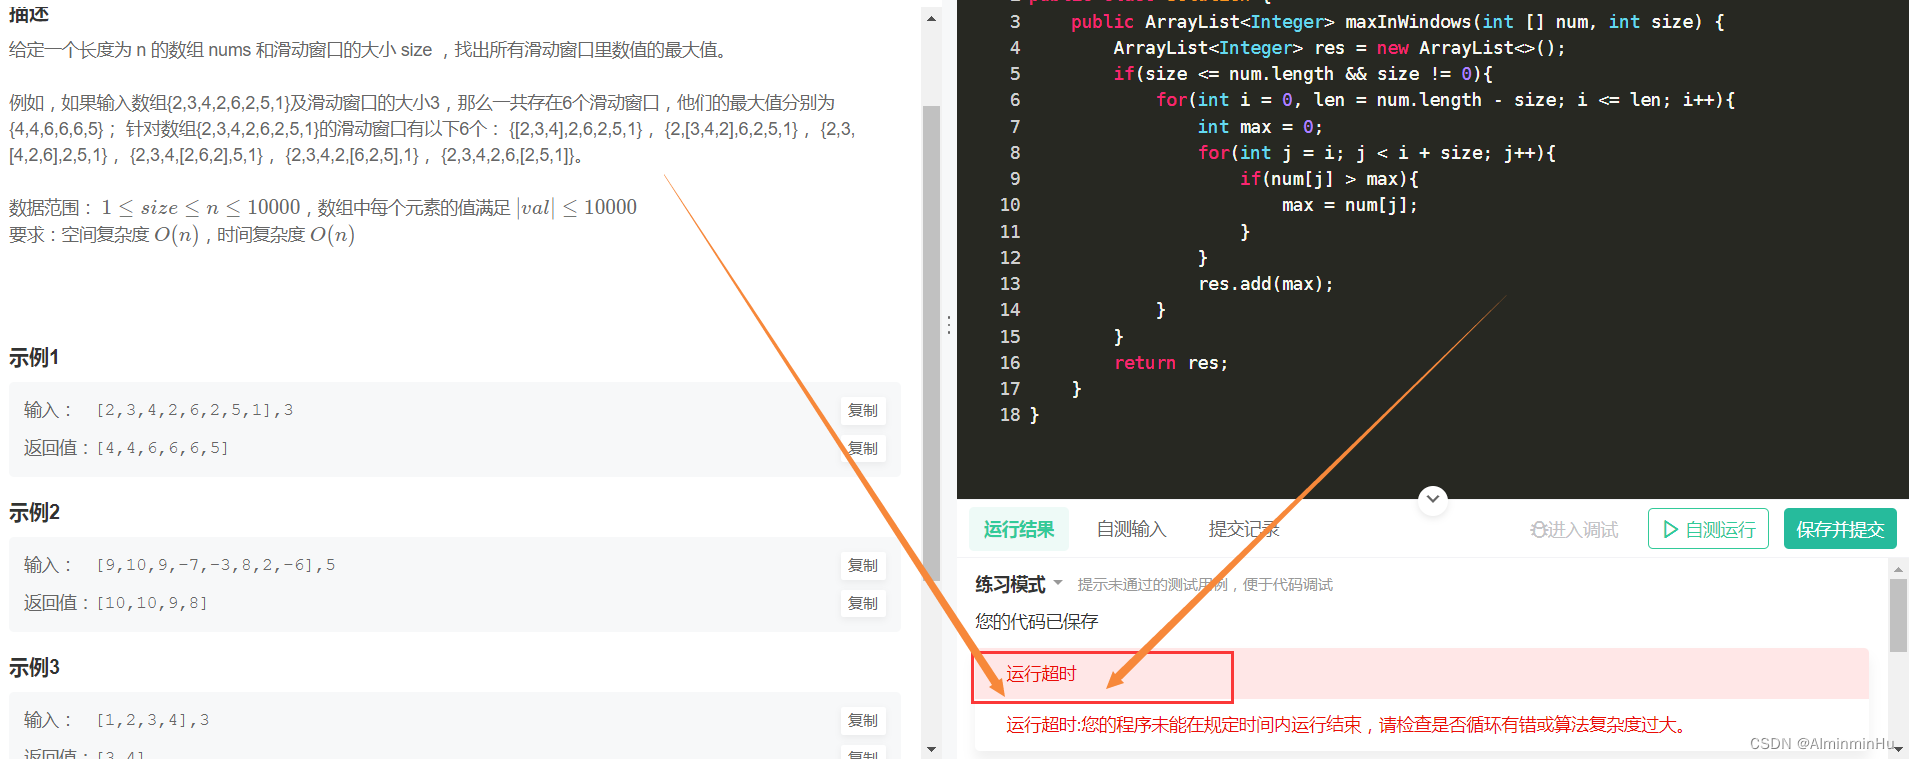Switch to the 自测输入 tab
The image size is (1909, 759).
pyautogui.click(x=1131, y=529)
